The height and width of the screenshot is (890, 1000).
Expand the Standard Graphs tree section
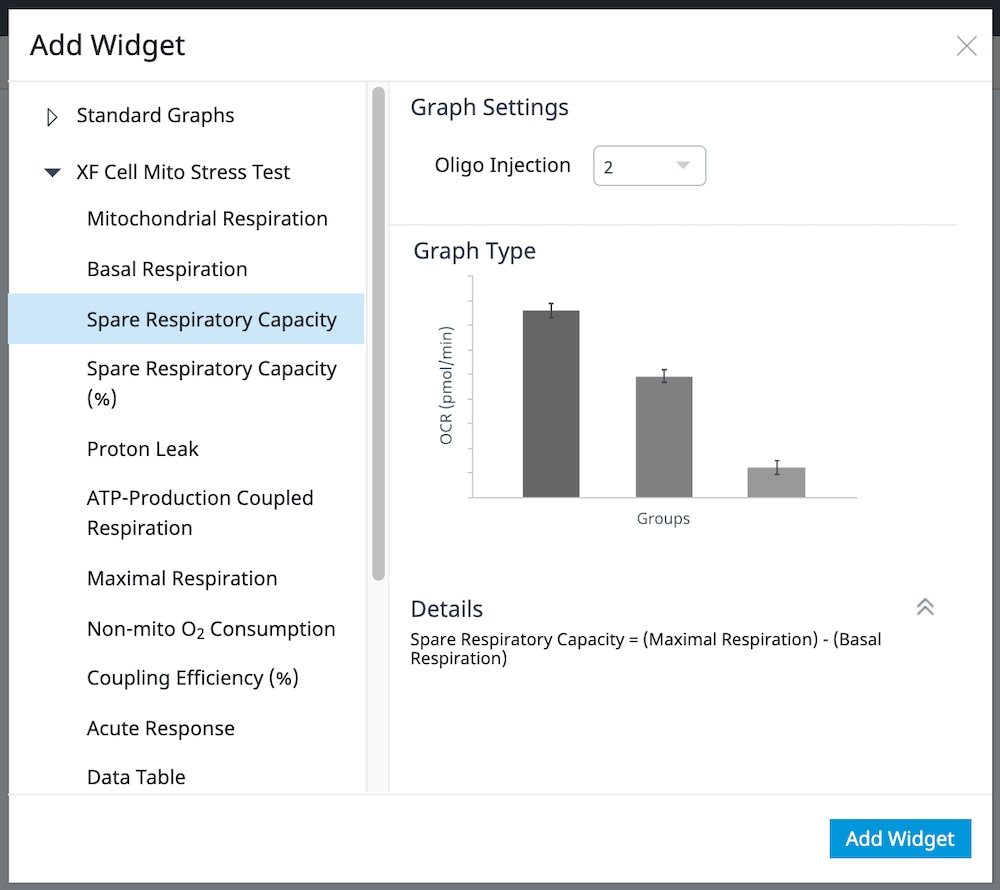pyautogui.click(x=53, y=117)
